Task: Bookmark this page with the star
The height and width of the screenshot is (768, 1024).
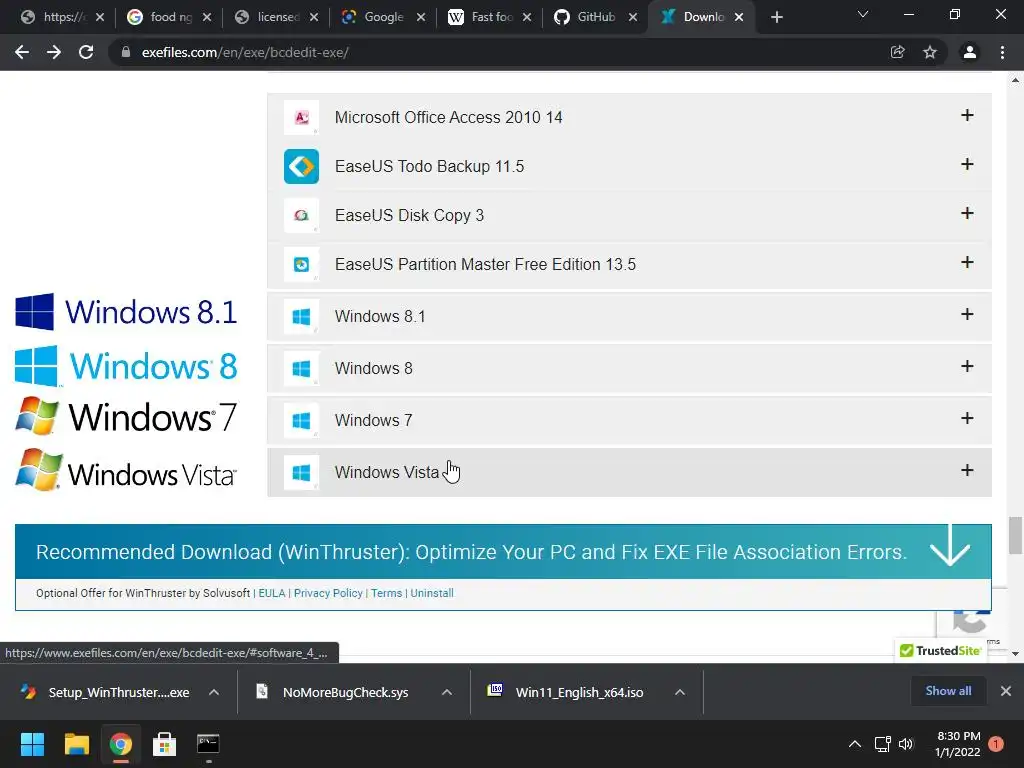Action: (930, 52)
